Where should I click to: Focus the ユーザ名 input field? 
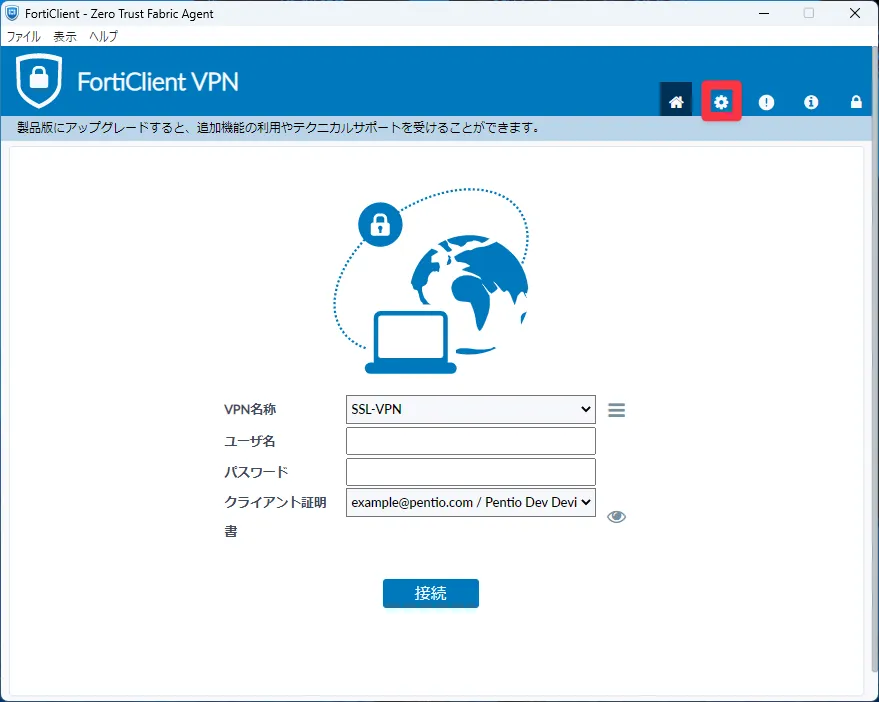(x=470, y=441)
